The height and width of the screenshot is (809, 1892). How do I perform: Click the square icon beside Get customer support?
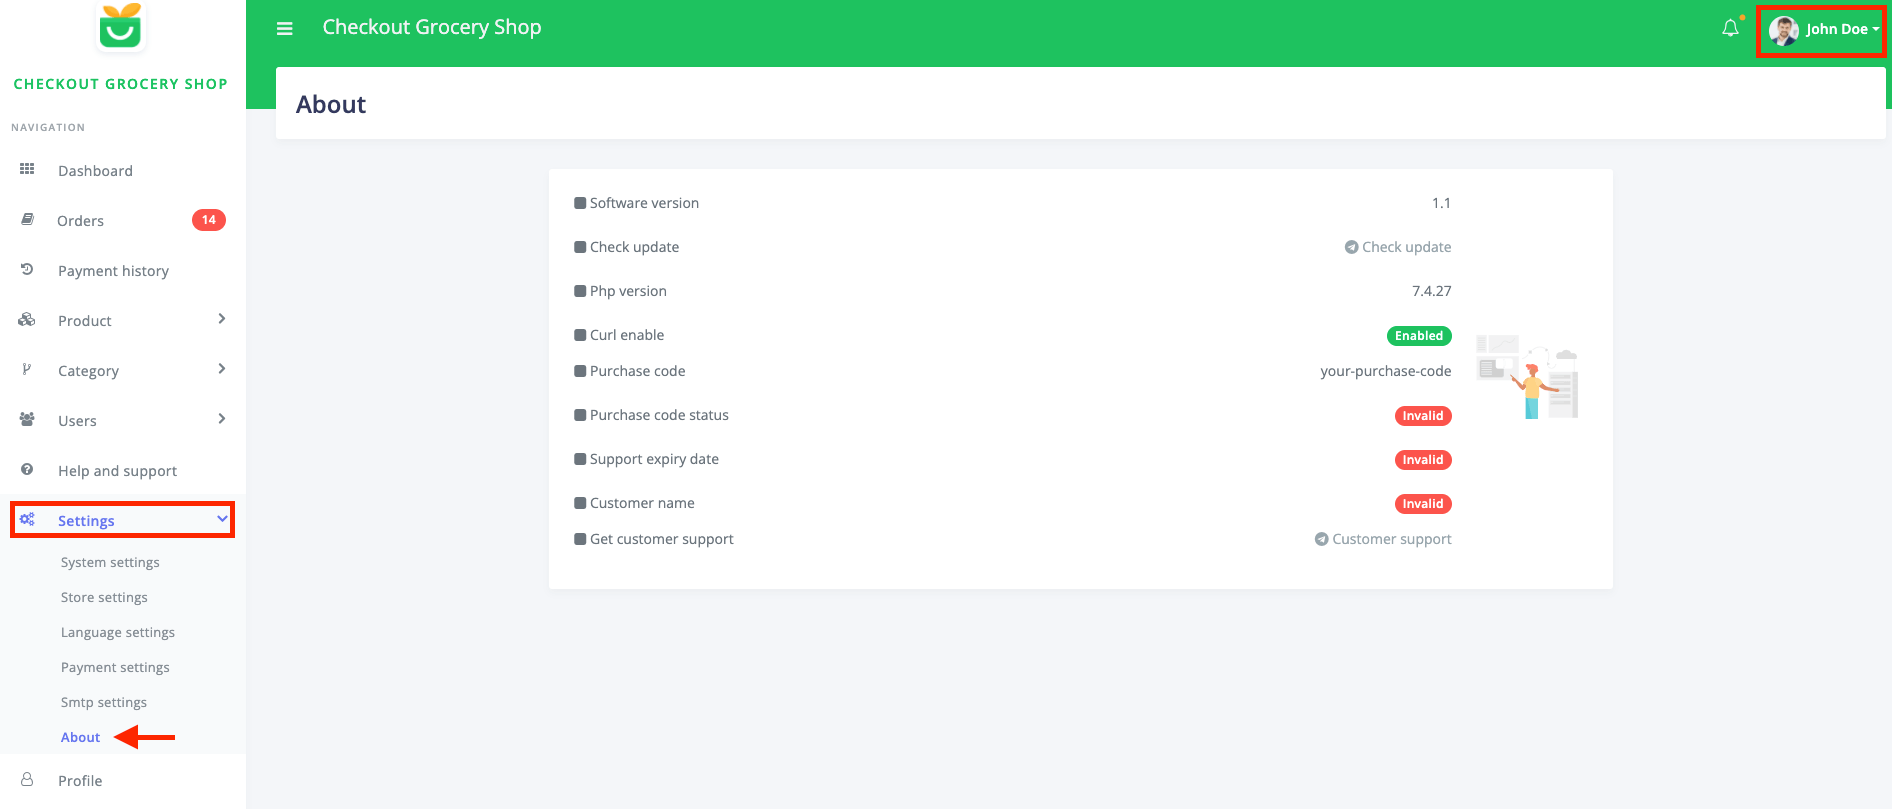coord(580,539)
